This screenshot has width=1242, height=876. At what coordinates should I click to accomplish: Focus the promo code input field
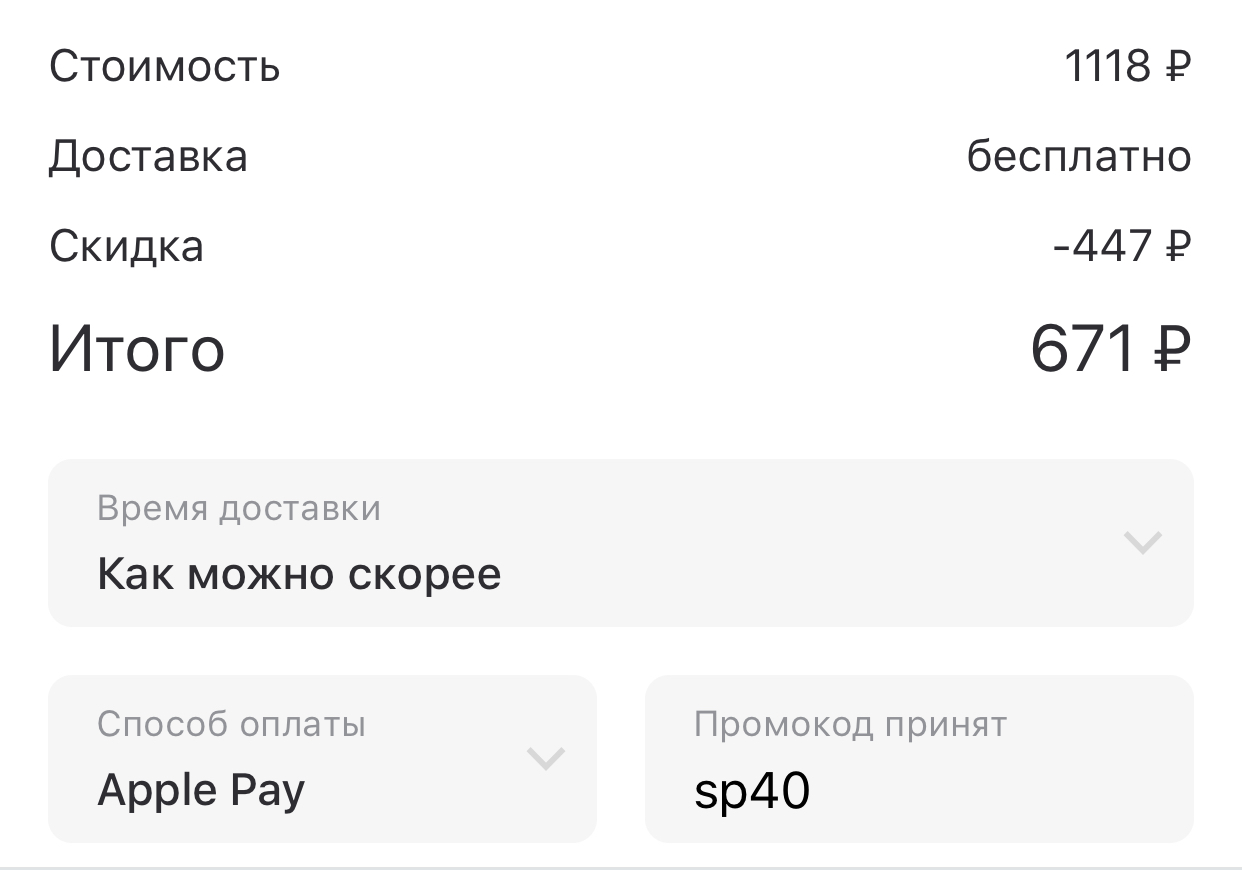pos(919,759)
